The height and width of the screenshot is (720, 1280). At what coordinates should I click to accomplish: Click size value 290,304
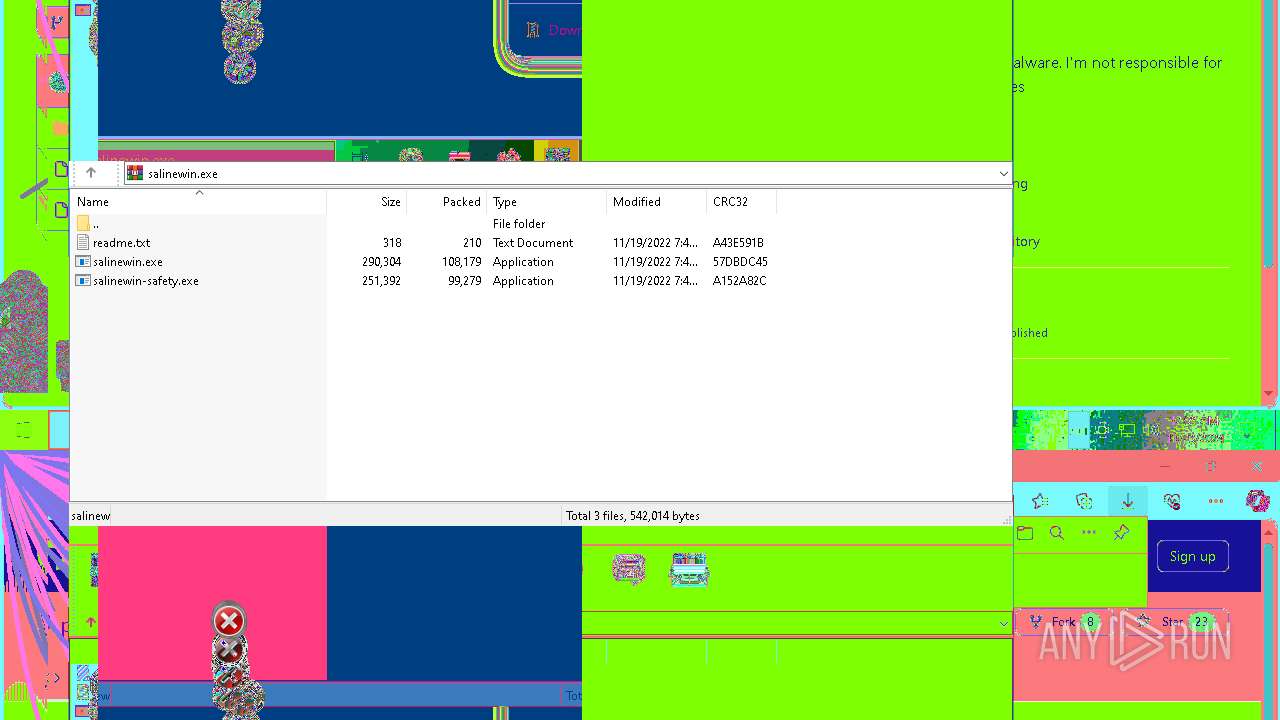click(381, 262)
